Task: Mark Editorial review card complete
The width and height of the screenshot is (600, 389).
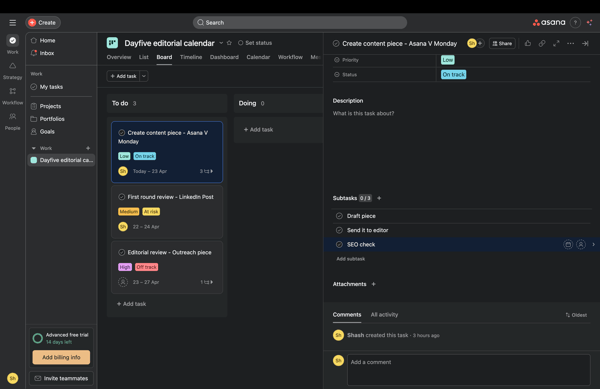Action: coord(122,252)
